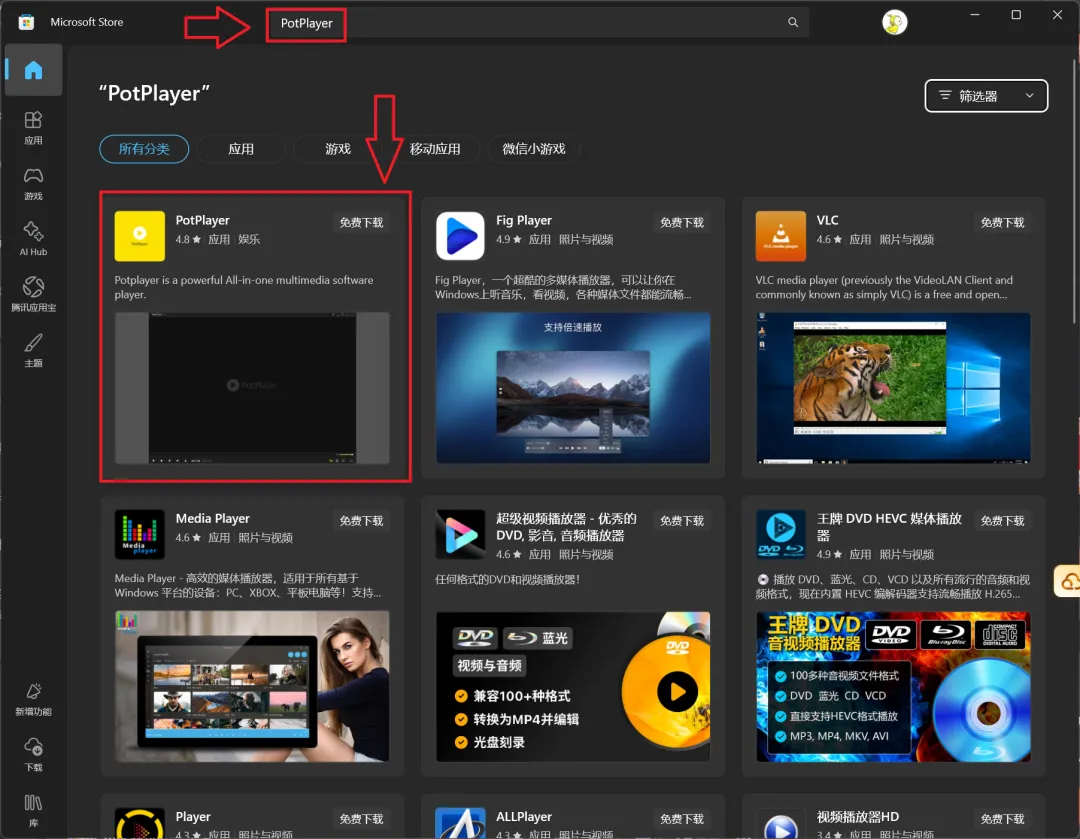This screenshot has height=839, width=1080.
Task: Open 腾讯应用宝 in the sidebar
Action: [33, 296]
